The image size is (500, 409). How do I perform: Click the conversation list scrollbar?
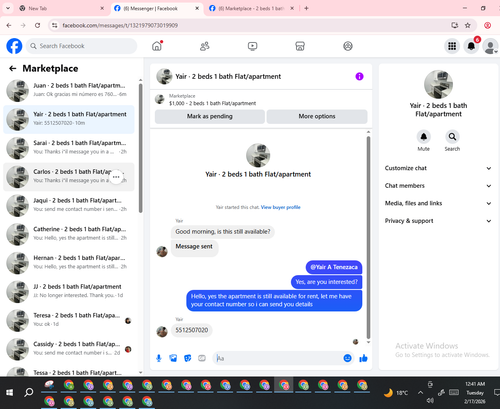tap(141, 148)
